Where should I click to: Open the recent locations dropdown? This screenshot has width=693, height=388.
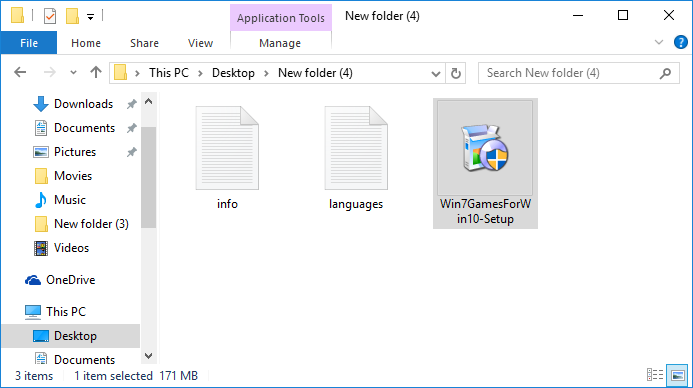click(x=73, y=73)
